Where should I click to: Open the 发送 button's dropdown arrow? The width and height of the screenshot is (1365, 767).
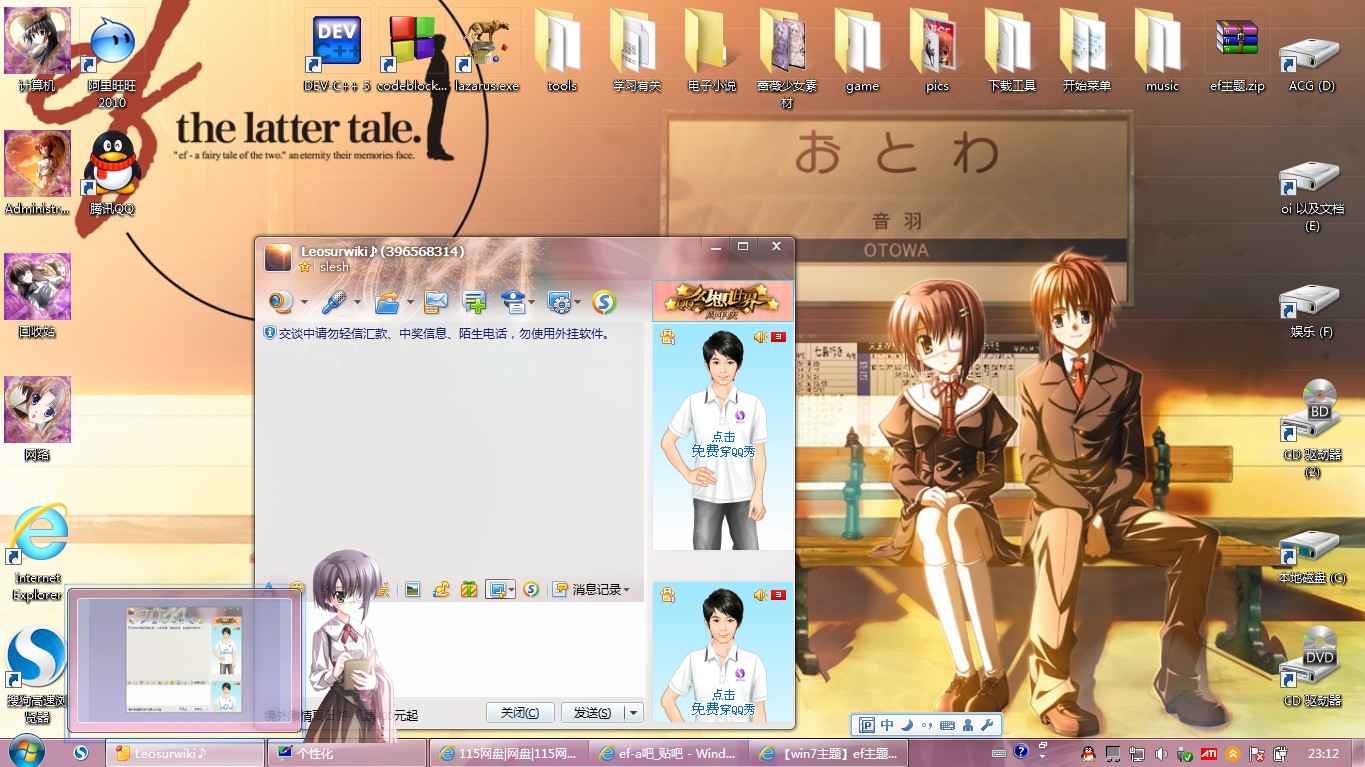click(x=632, y=713)
